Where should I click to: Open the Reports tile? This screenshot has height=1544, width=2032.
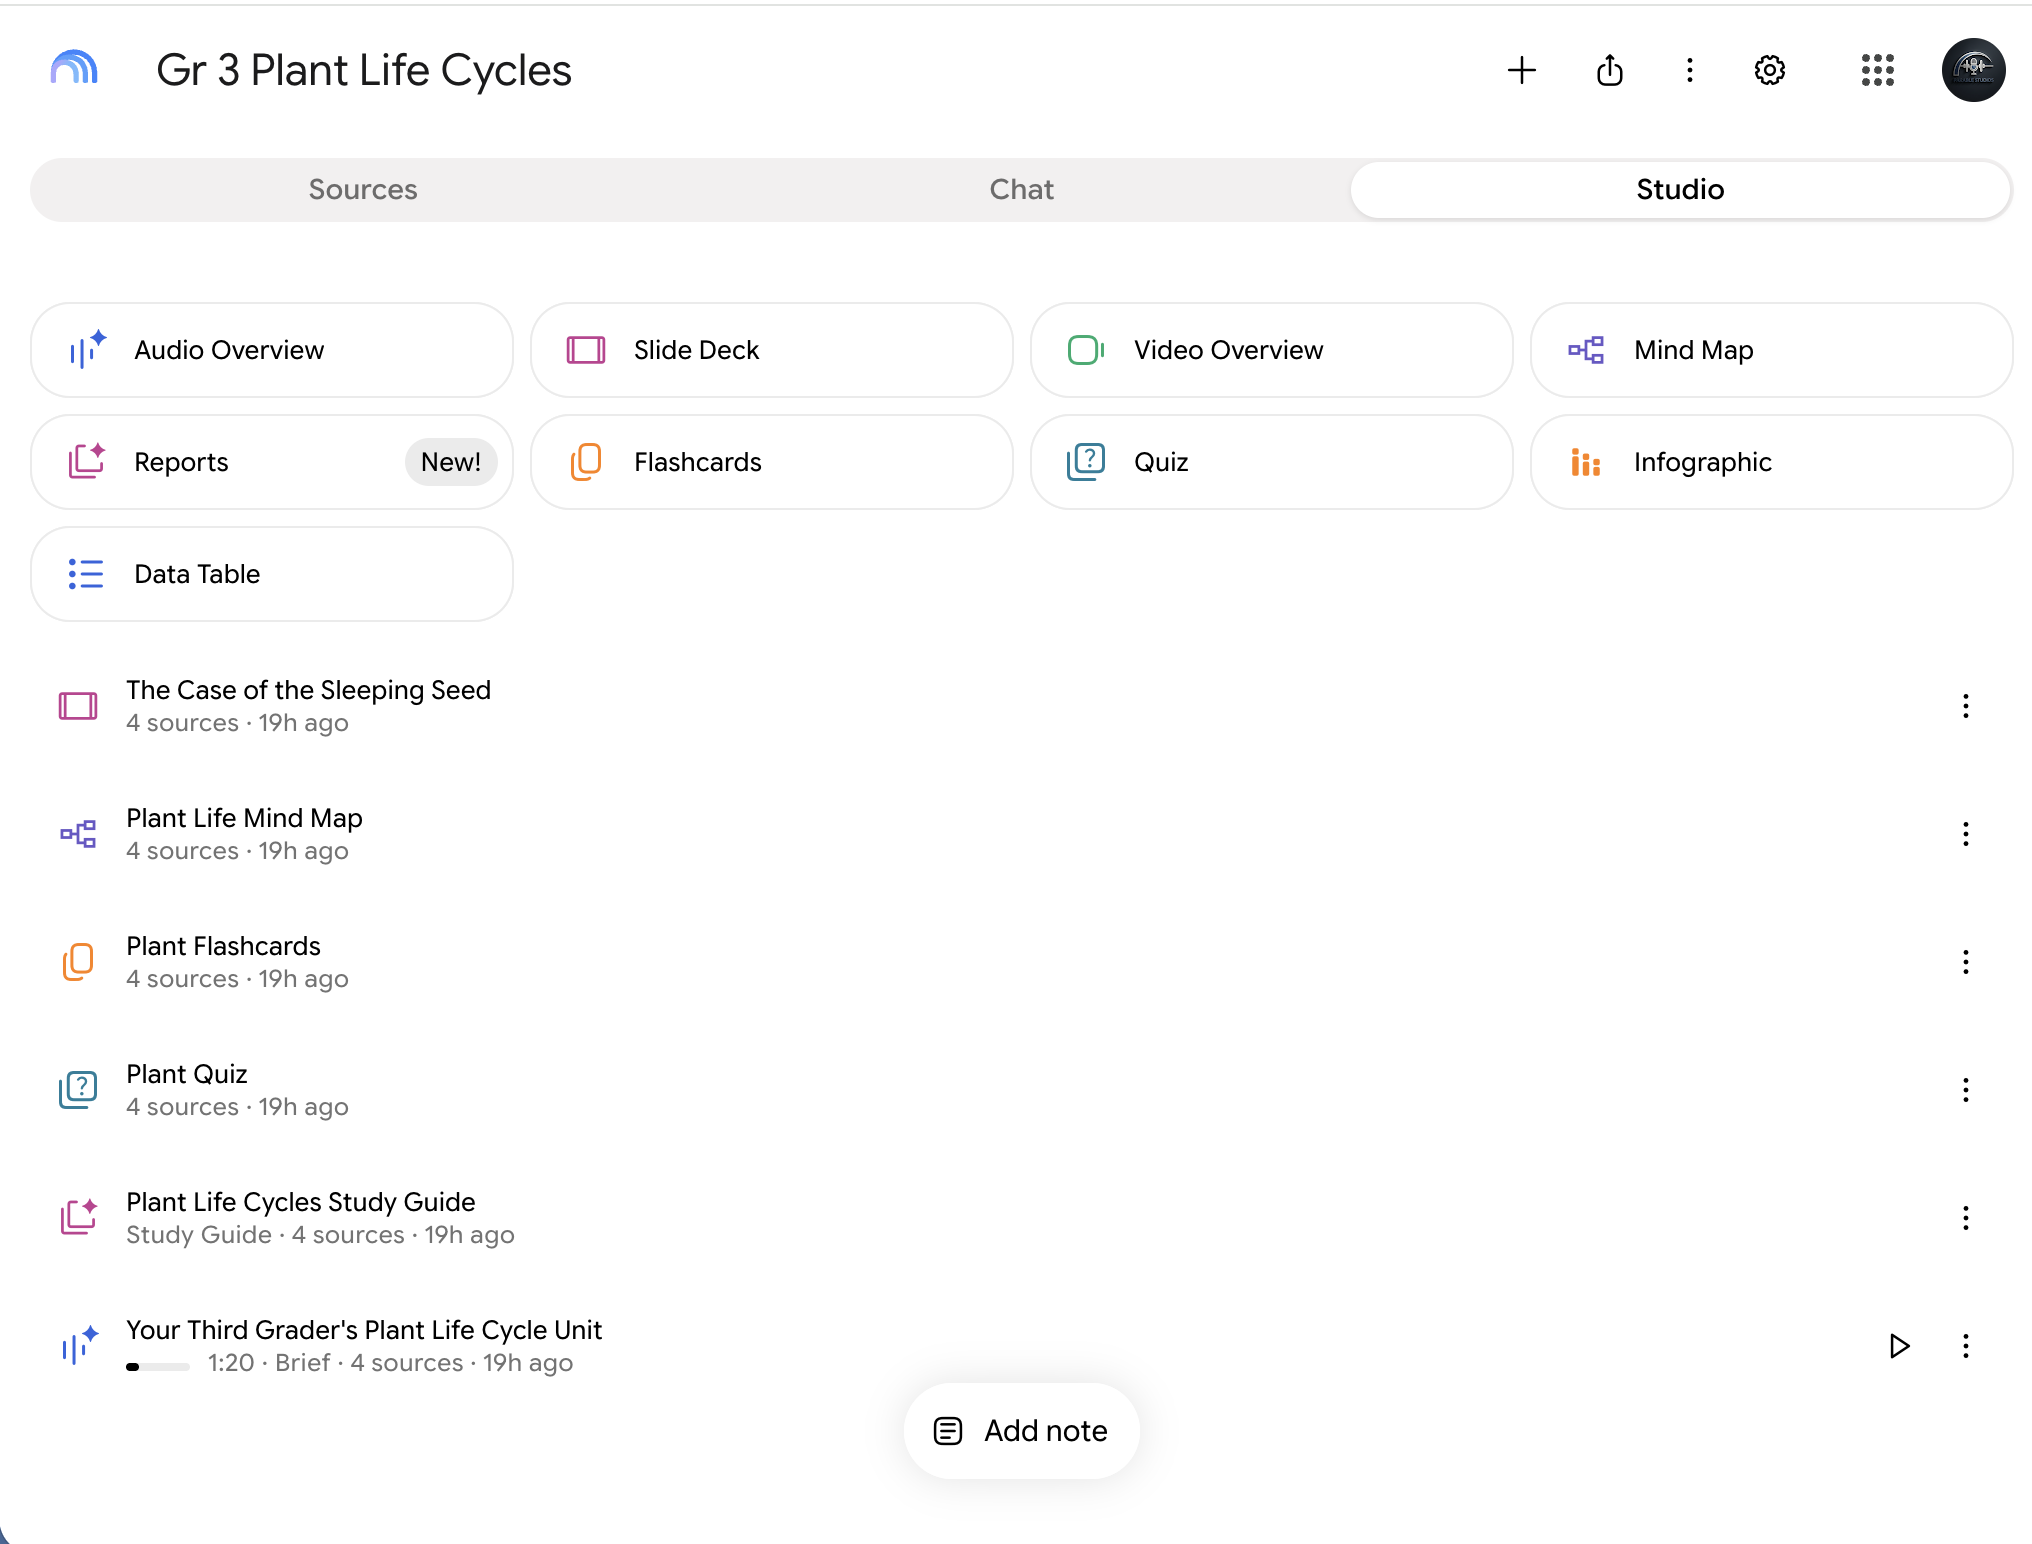pos(272,462)
